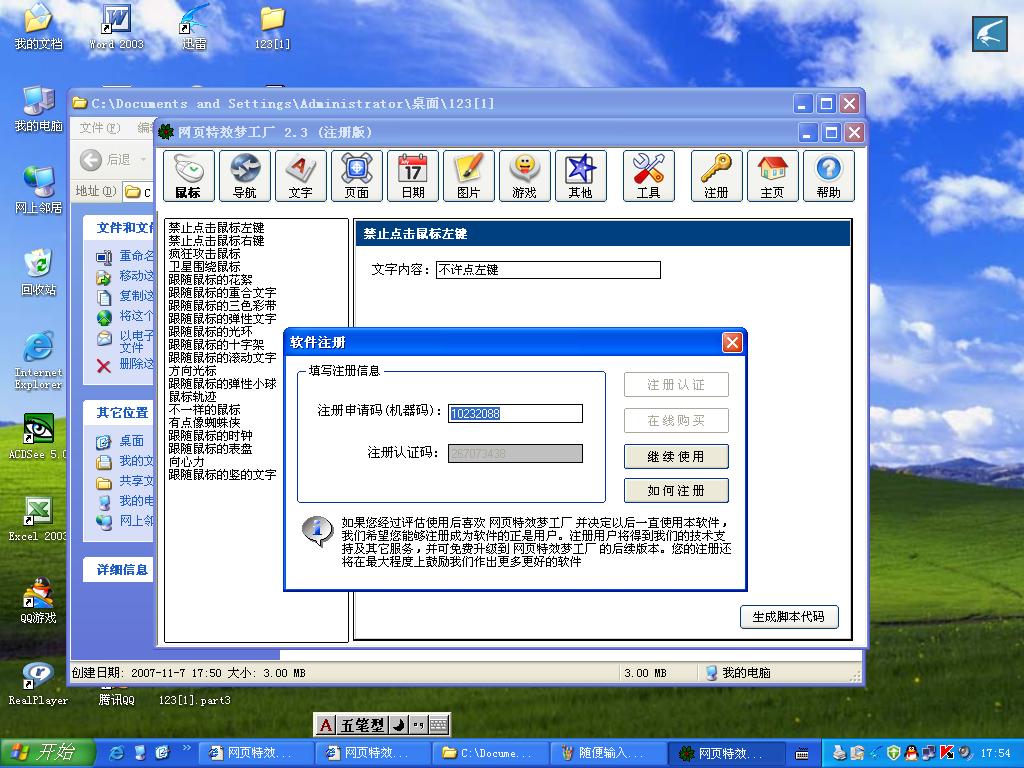Click the 注册认证码 input field
Screen dimensions: 1024x768
click(515, 453)
